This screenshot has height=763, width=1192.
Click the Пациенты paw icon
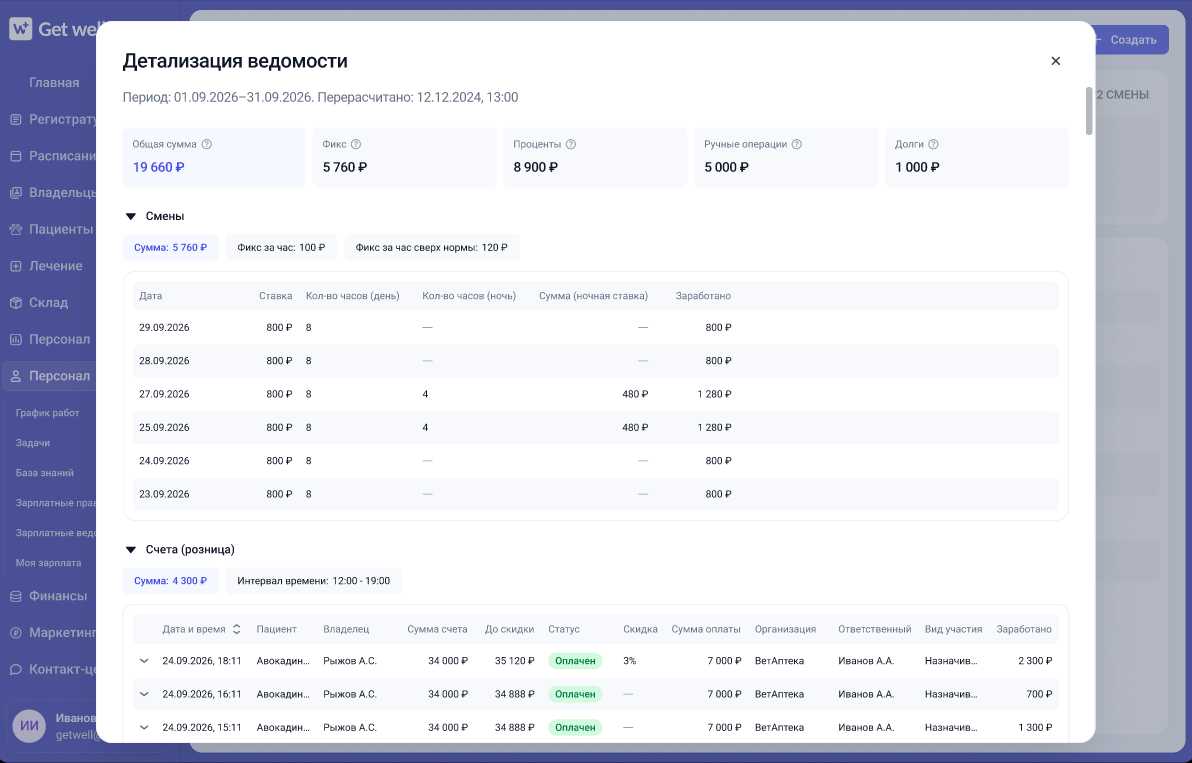point(15,230)
